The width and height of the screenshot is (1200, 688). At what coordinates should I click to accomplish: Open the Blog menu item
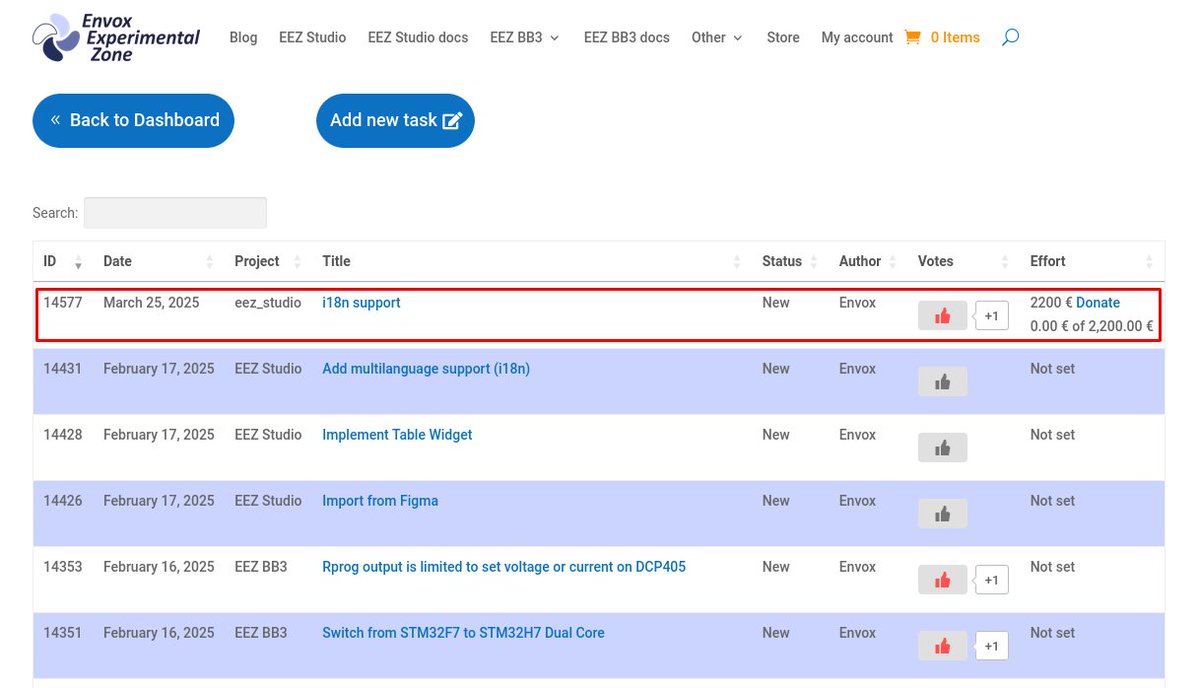(x=243, y=37)
